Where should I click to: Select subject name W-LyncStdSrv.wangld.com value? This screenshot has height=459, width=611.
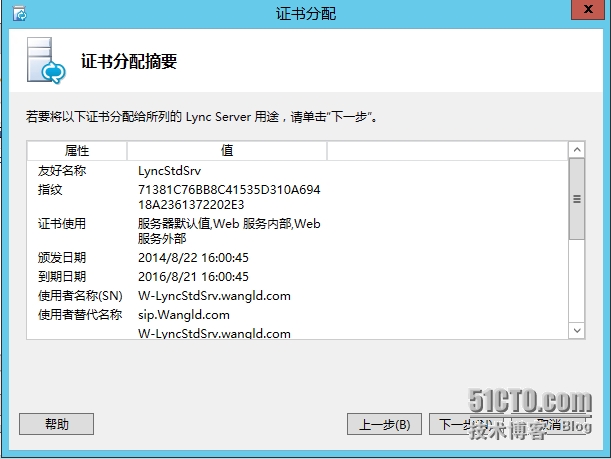214,296
